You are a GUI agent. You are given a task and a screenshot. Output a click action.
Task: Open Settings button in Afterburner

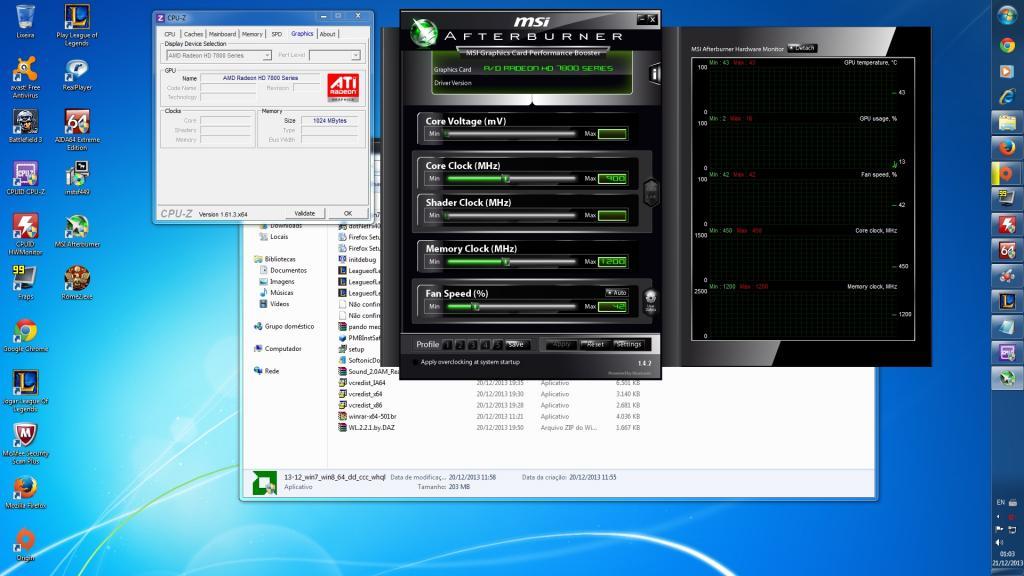[629, 345]
